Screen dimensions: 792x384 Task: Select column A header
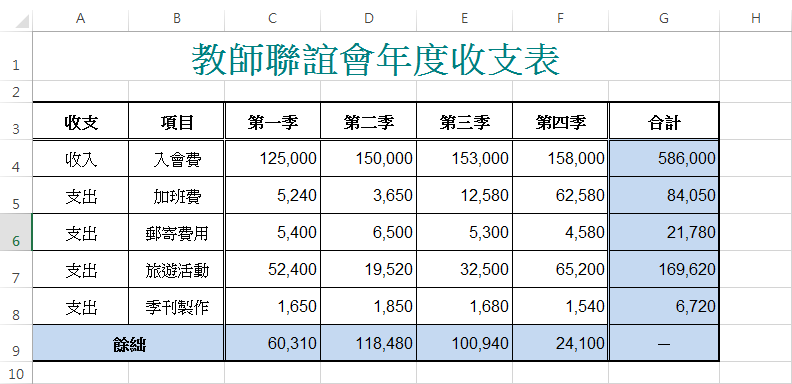click(81, 18)
